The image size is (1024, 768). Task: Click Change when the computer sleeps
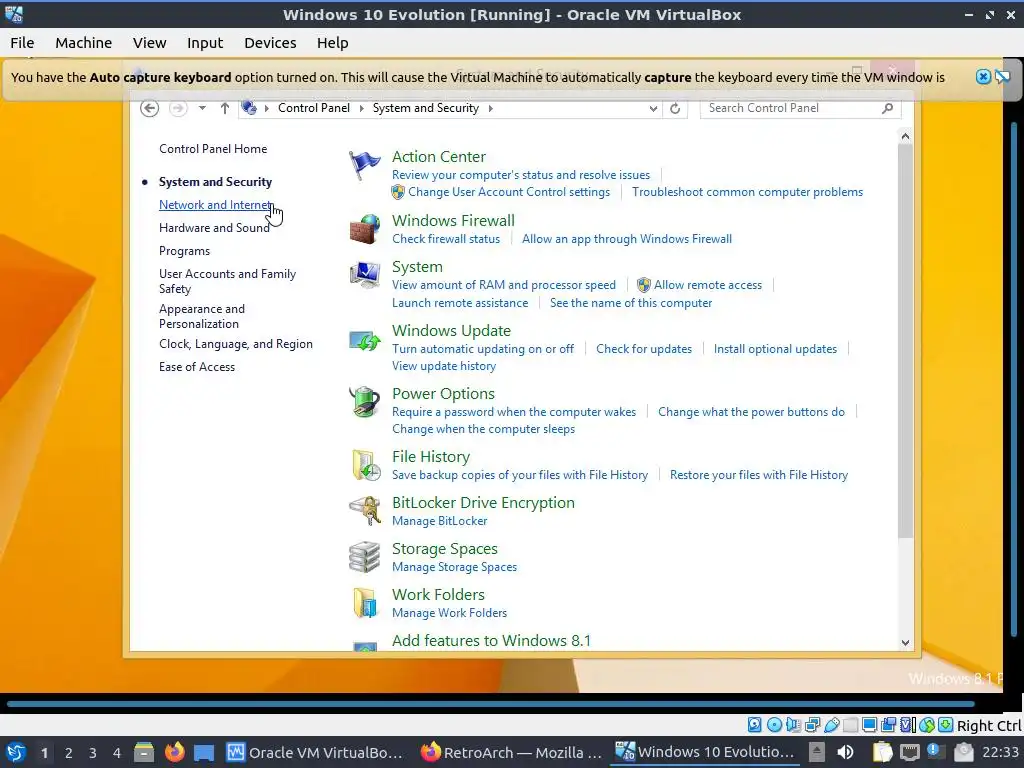[x=483, y=429]
